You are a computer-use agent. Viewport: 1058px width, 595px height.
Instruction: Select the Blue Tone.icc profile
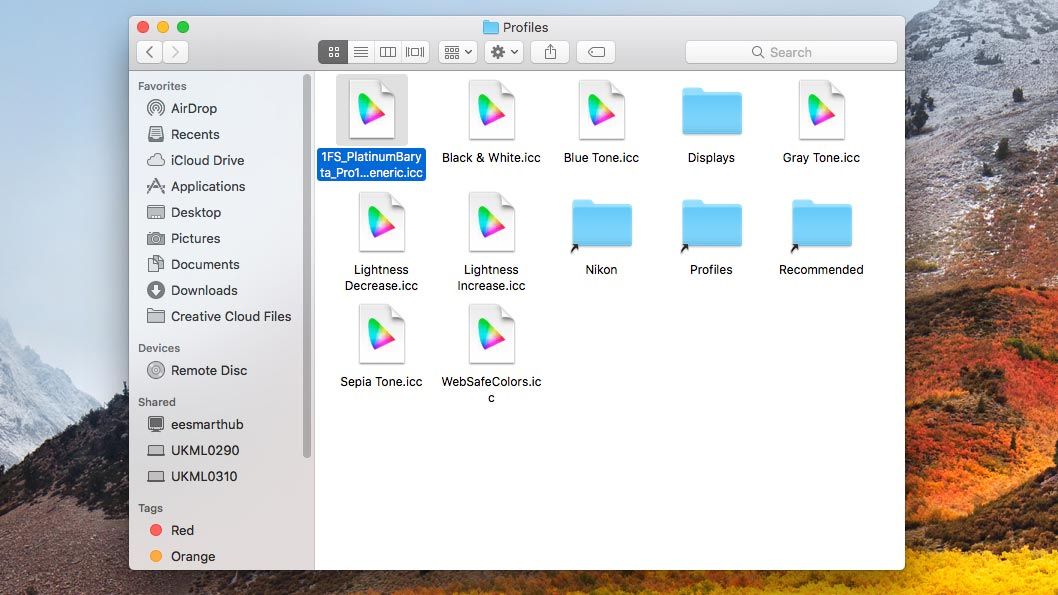pos(601,111)
